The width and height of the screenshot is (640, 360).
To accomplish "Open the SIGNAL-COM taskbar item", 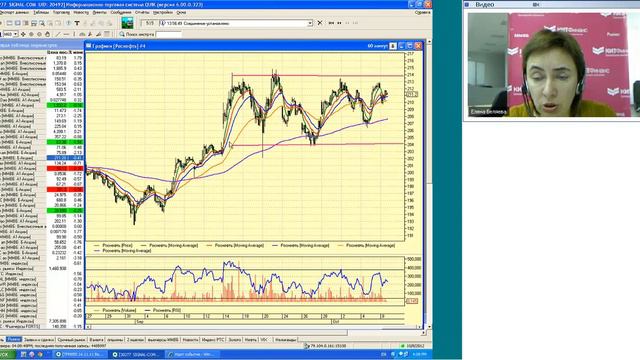I will [136, 355].
